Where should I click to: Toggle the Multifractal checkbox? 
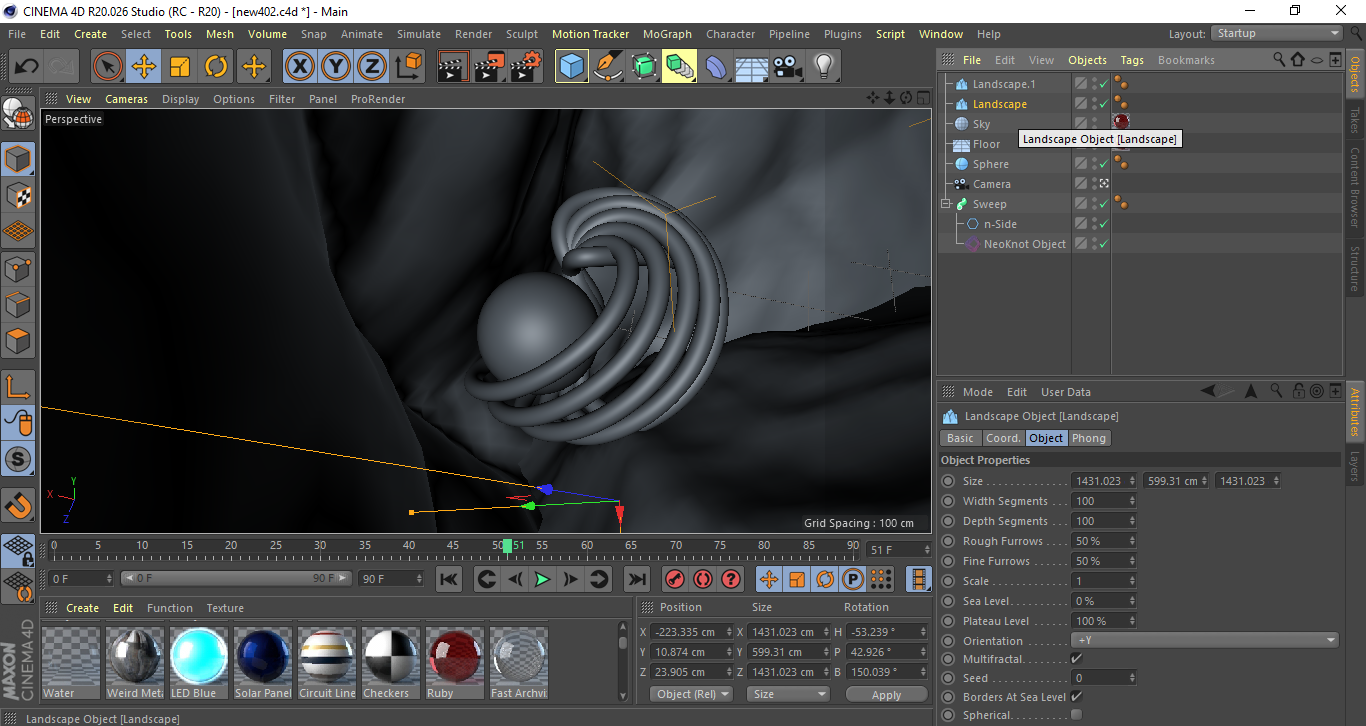point(1076,659)
